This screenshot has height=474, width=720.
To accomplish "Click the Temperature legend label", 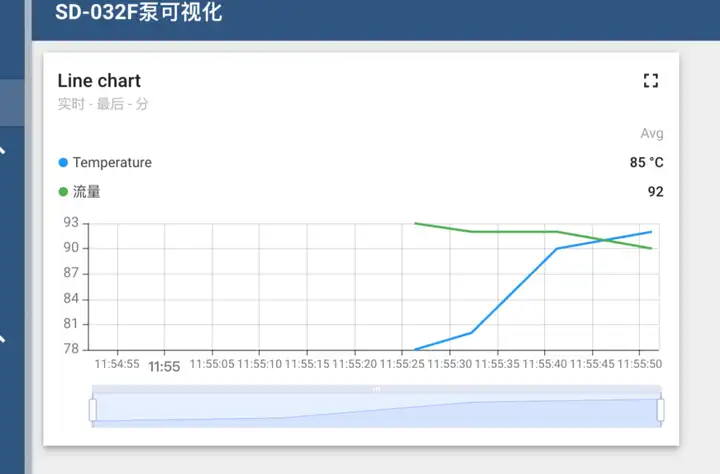I will coord(112,162).
